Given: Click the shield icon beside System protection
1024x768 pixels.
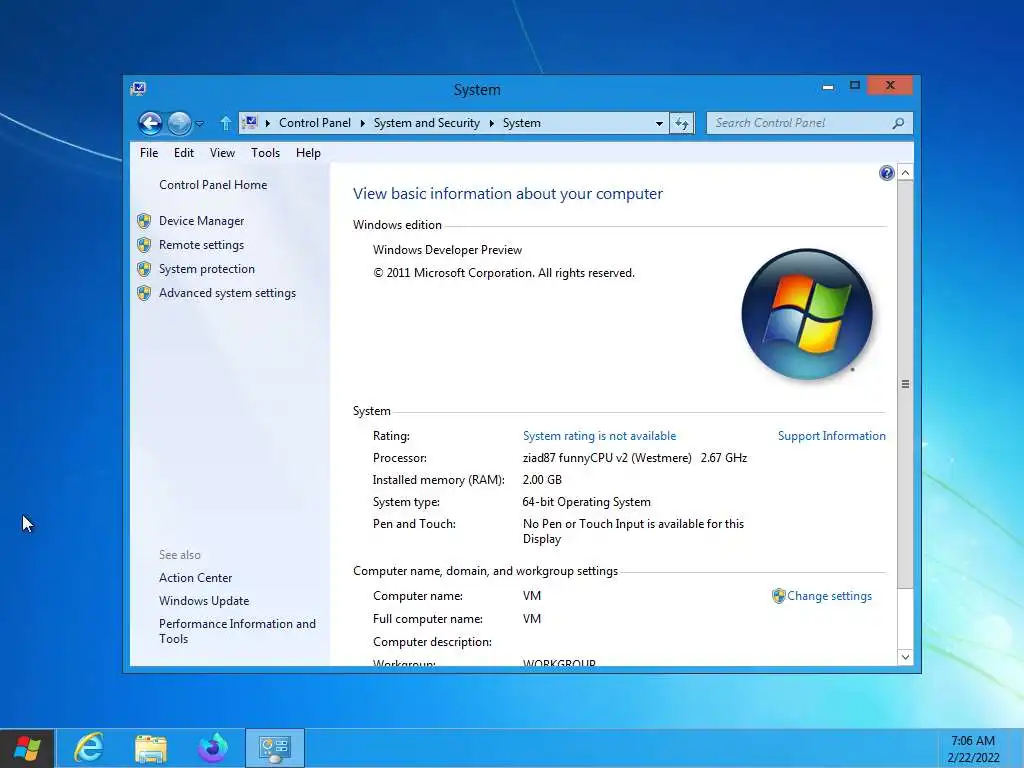Looking at the screenshot, I should click(x=144, y=269).
